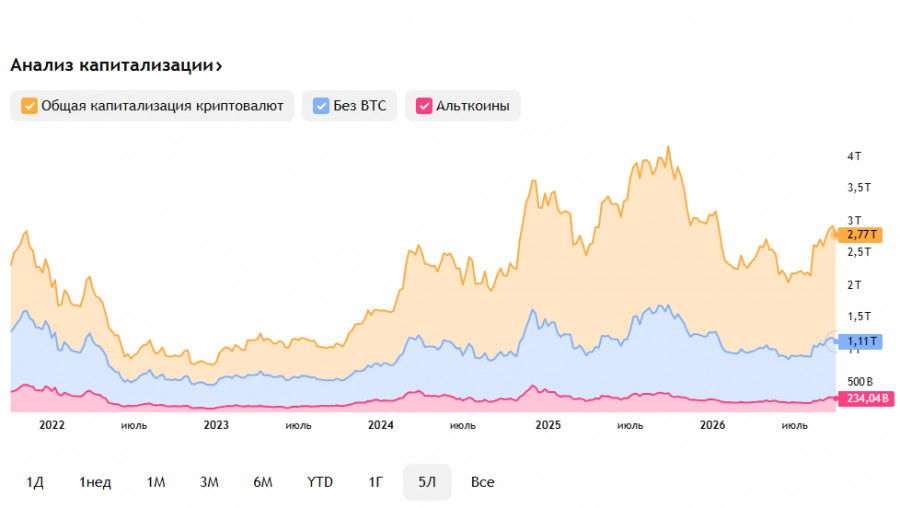Select the 1Г time range
The image size is (900, 508).
click(x=375, y=482)
